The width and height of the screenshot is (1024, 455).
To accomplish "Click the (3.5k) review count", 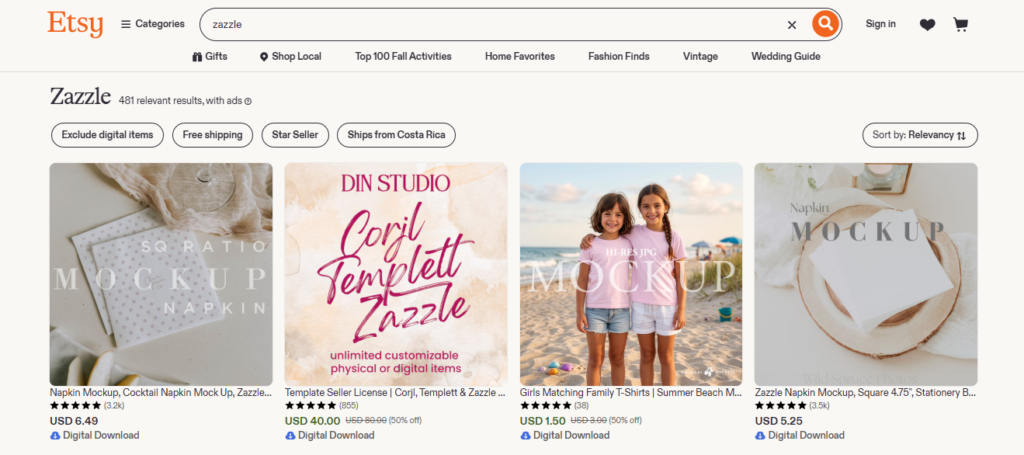I will coord(820,405).
